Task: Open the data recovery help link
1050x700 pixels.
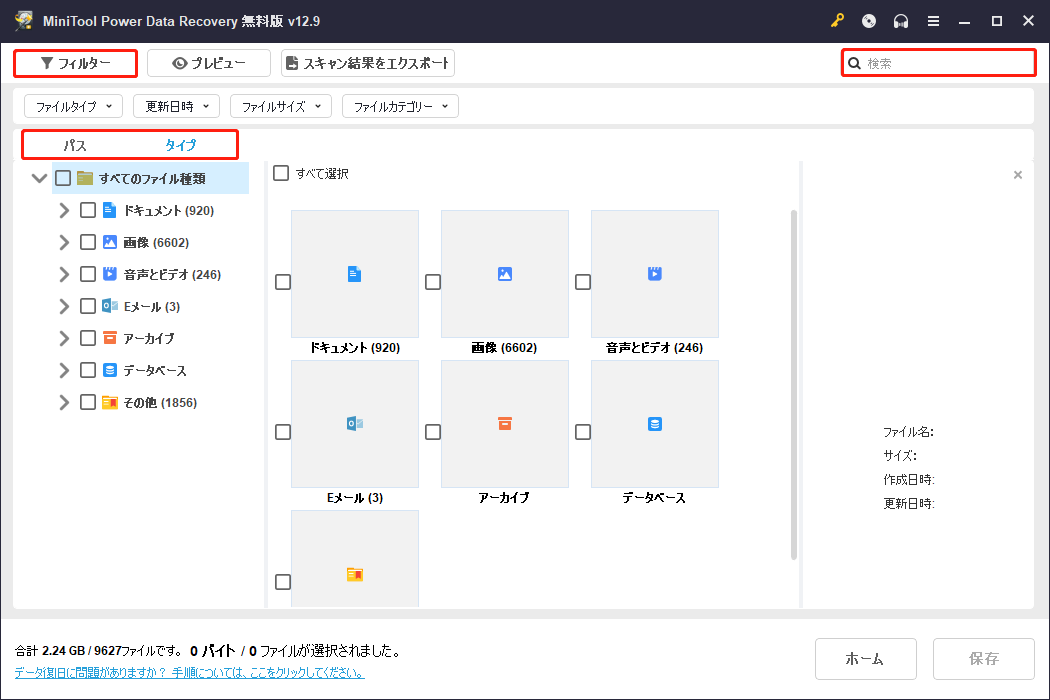Action: [x=190, y=673]
